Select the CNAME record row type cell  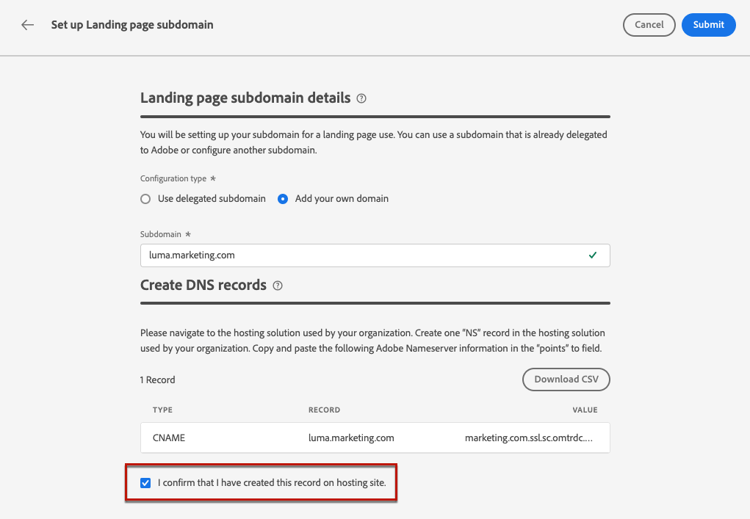coord(169,438)
